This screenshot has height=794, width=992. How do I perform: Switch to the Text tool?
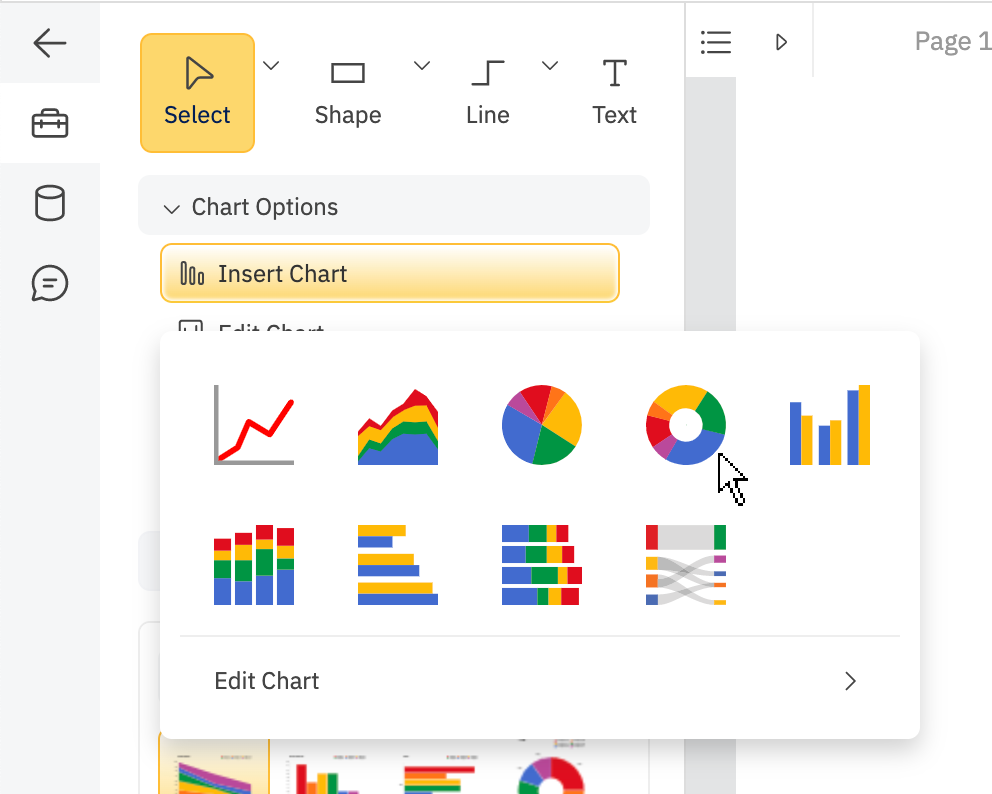click(614, 88)
